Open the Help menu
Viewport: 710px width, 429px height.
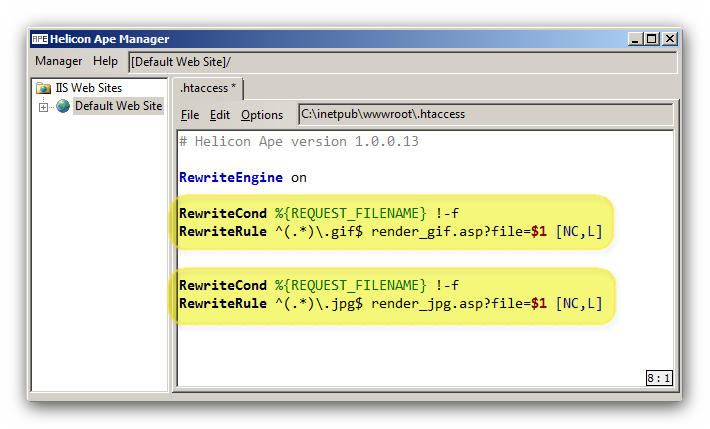(x=105, y=61)
